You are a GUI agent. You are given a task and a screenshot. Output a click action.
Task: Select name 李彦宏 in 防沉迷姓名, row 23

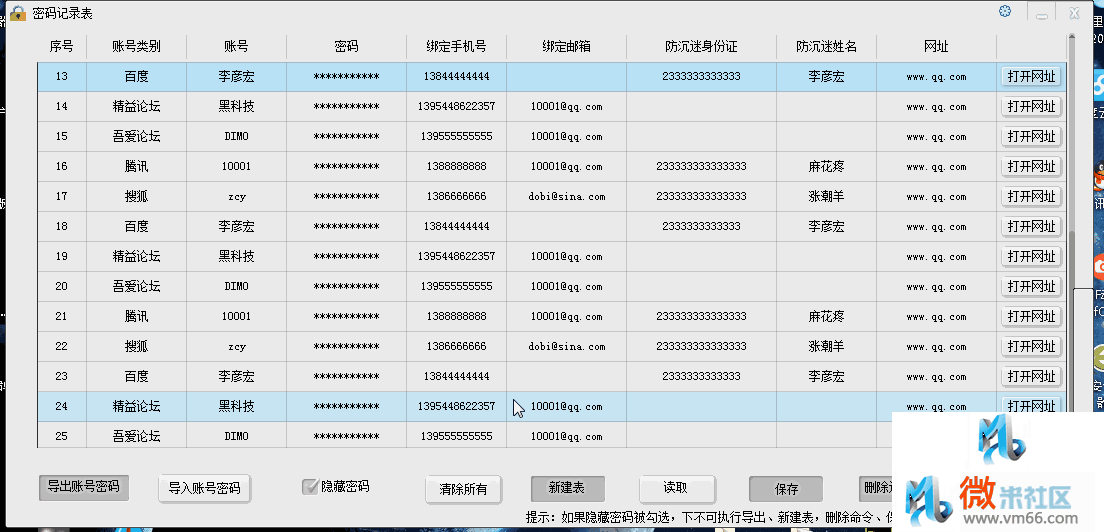point(827,376)
